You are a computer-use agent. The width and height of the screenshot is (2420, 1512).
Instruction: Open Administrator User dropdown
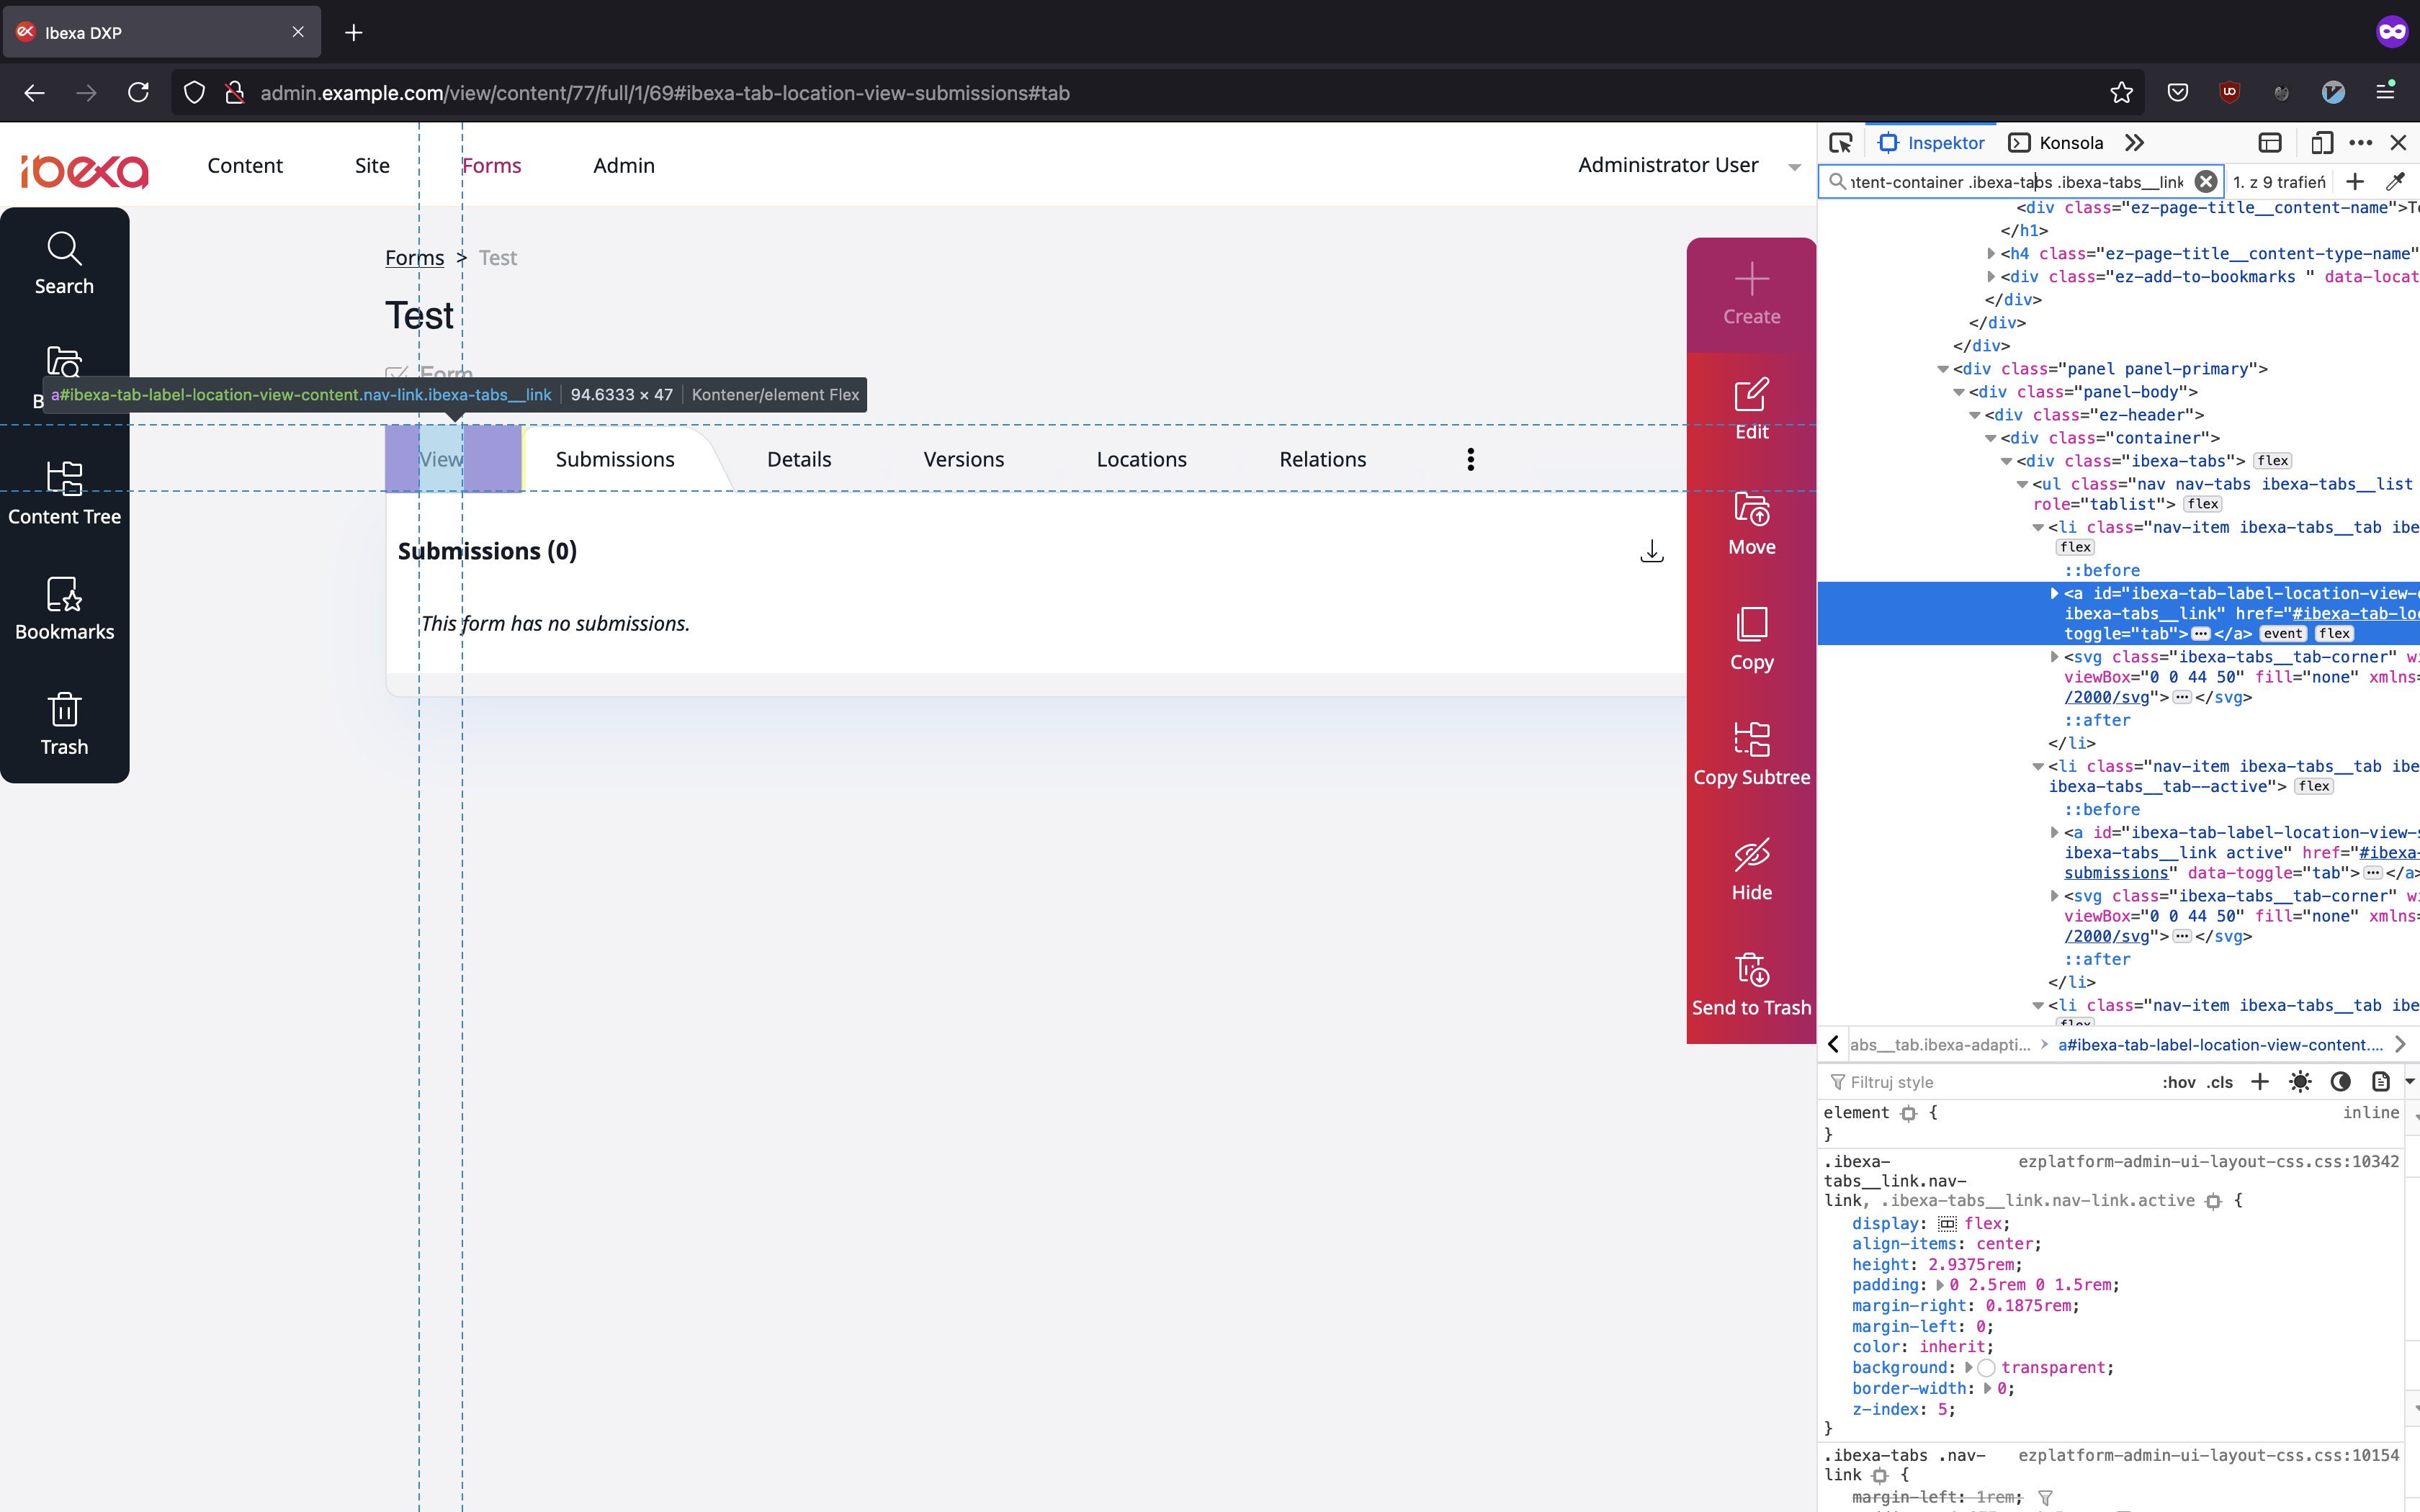pos(1688,166)
